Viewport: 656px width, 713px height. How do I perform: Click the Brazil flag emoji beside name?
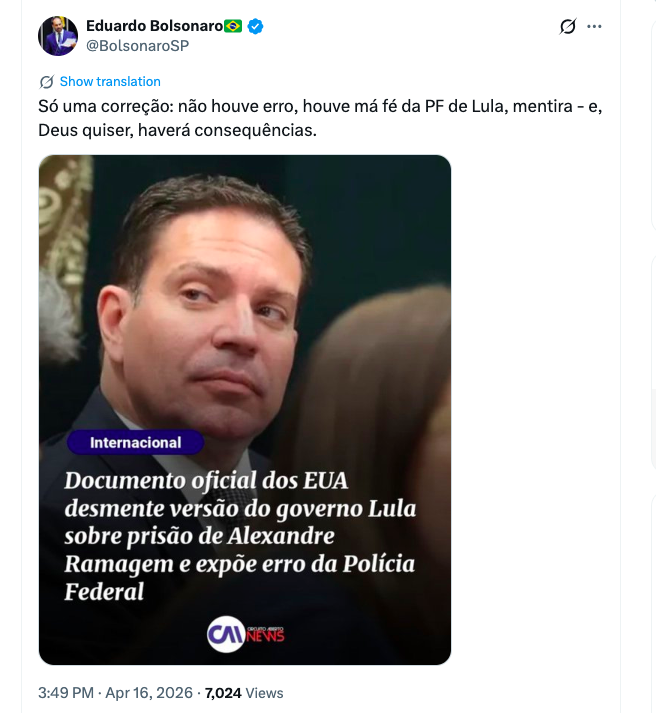(233, 26)
